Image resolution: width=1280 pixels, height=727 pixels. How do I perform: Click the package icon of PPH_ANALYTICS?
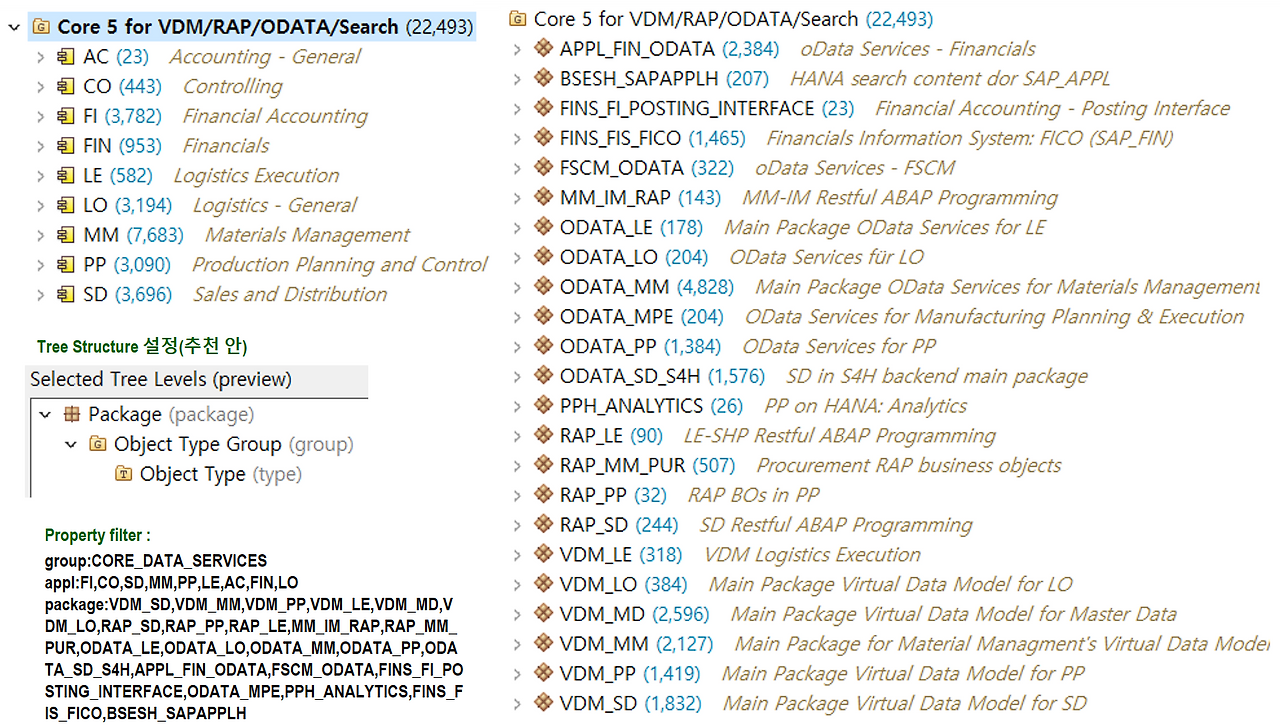[543, 406]
